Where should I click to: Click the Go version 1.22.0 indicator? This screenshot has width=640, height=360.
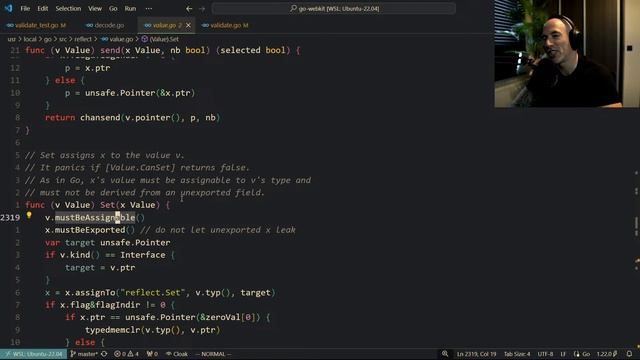[607, 354]
